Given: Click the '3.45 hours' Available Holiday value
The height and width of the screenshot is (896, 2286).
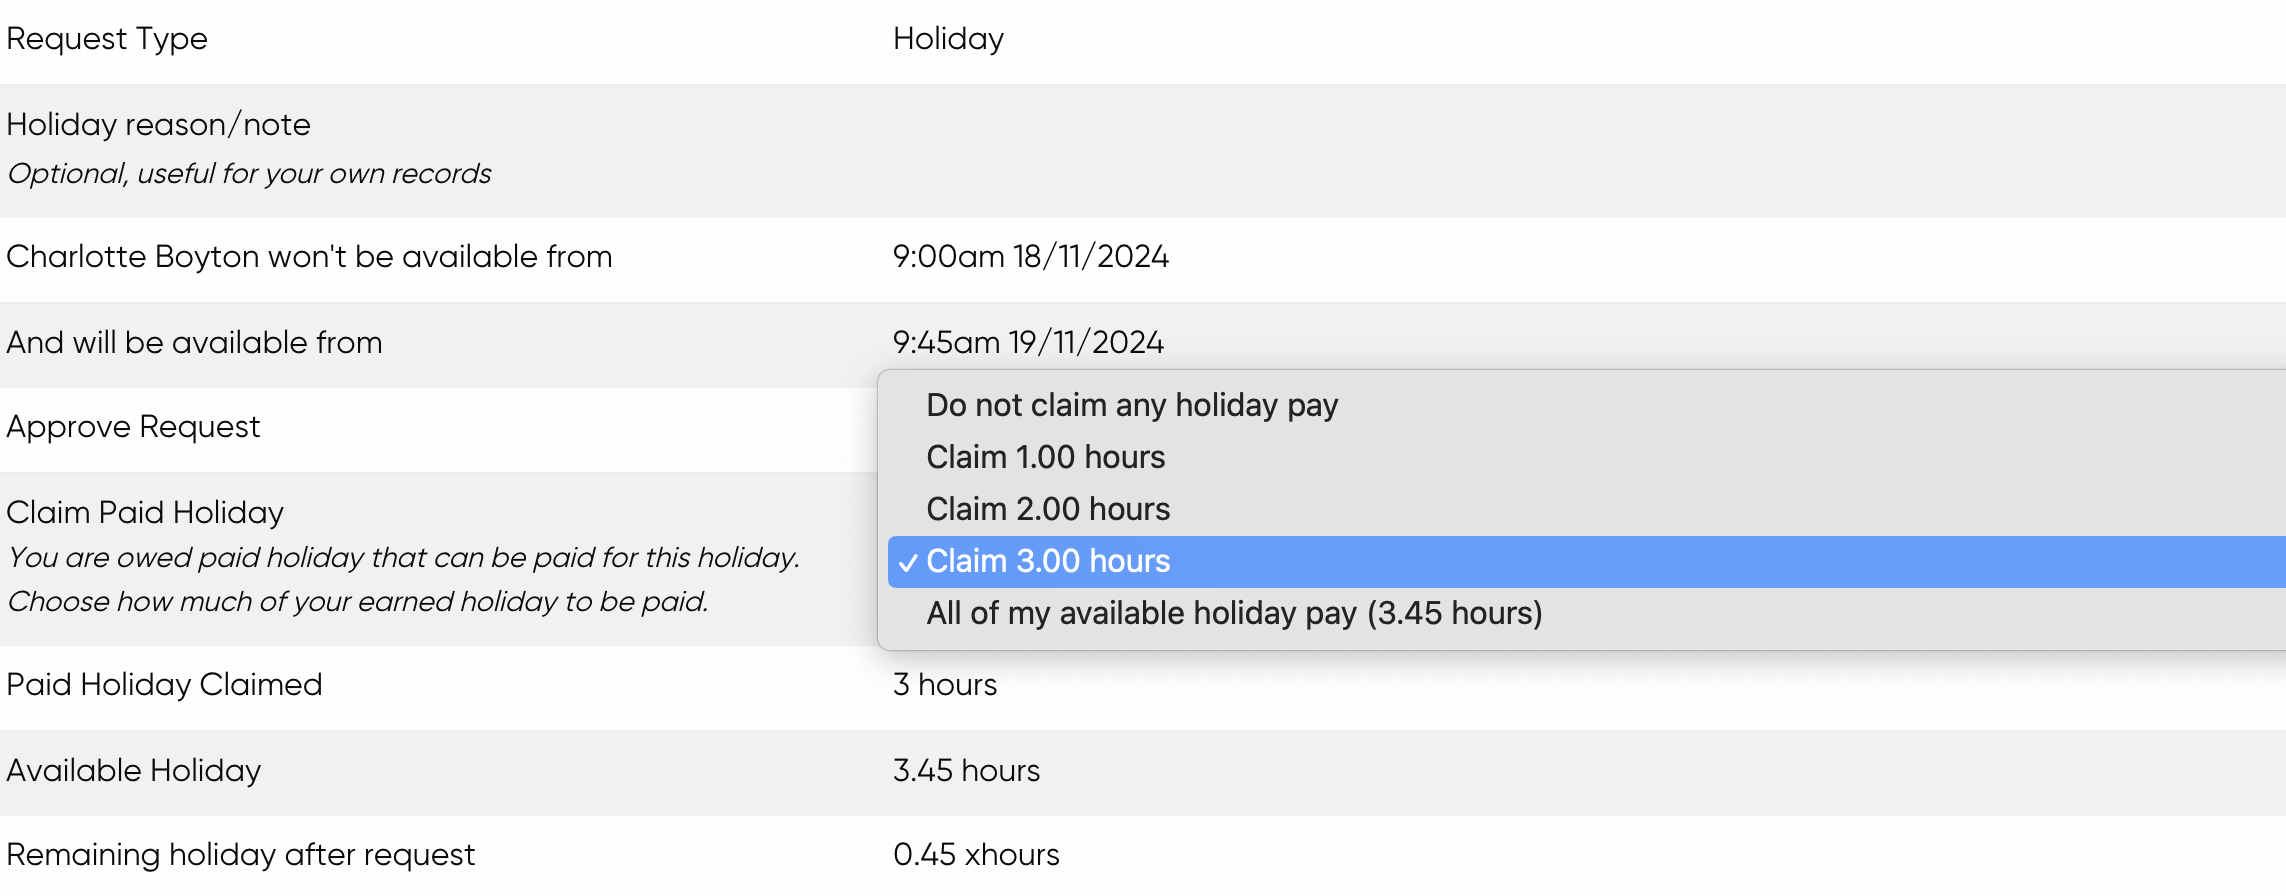Looking at the screenshot, I should pyautogui.click(x=966, y=771).
